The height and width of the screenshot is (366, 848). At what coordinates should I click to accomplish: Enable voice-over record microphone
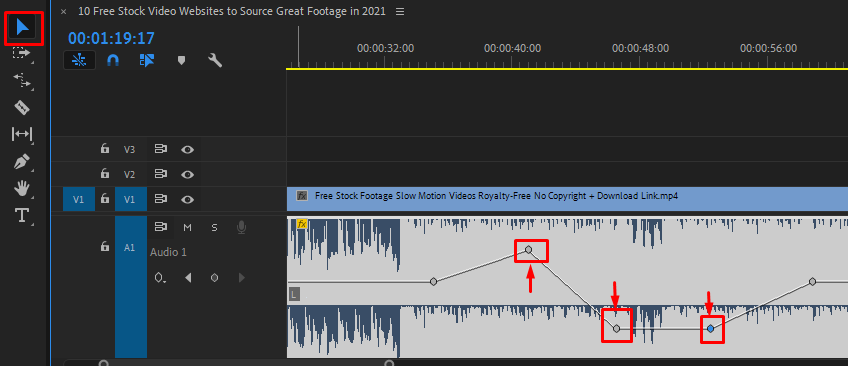[241, 228]
